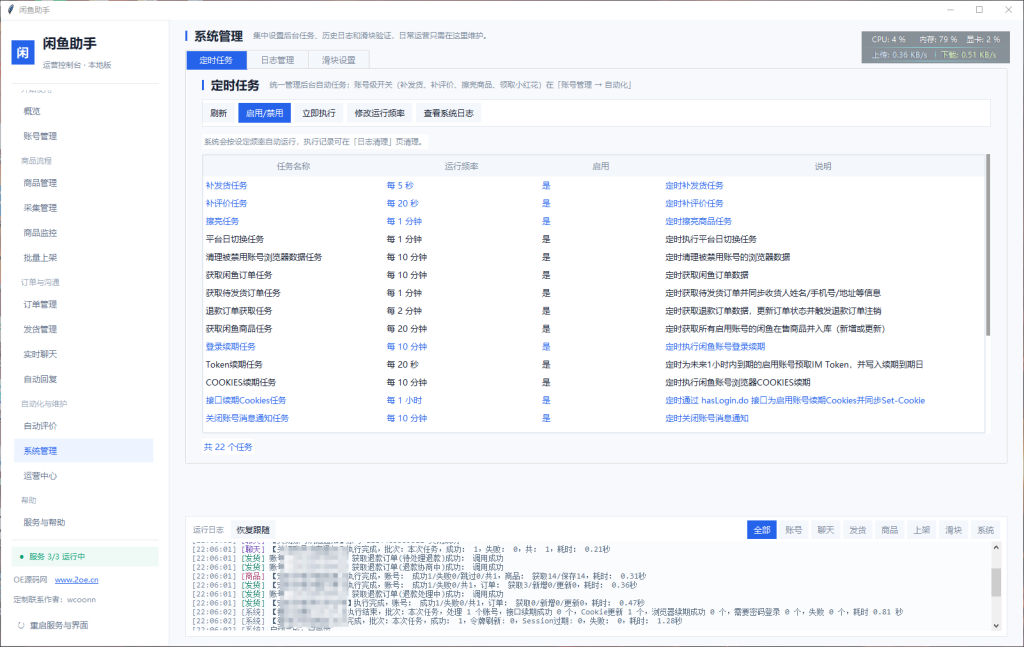Filter logs by 账号
The width and height of the screenshot is (1024, 647).
click(x=793, y=530)
